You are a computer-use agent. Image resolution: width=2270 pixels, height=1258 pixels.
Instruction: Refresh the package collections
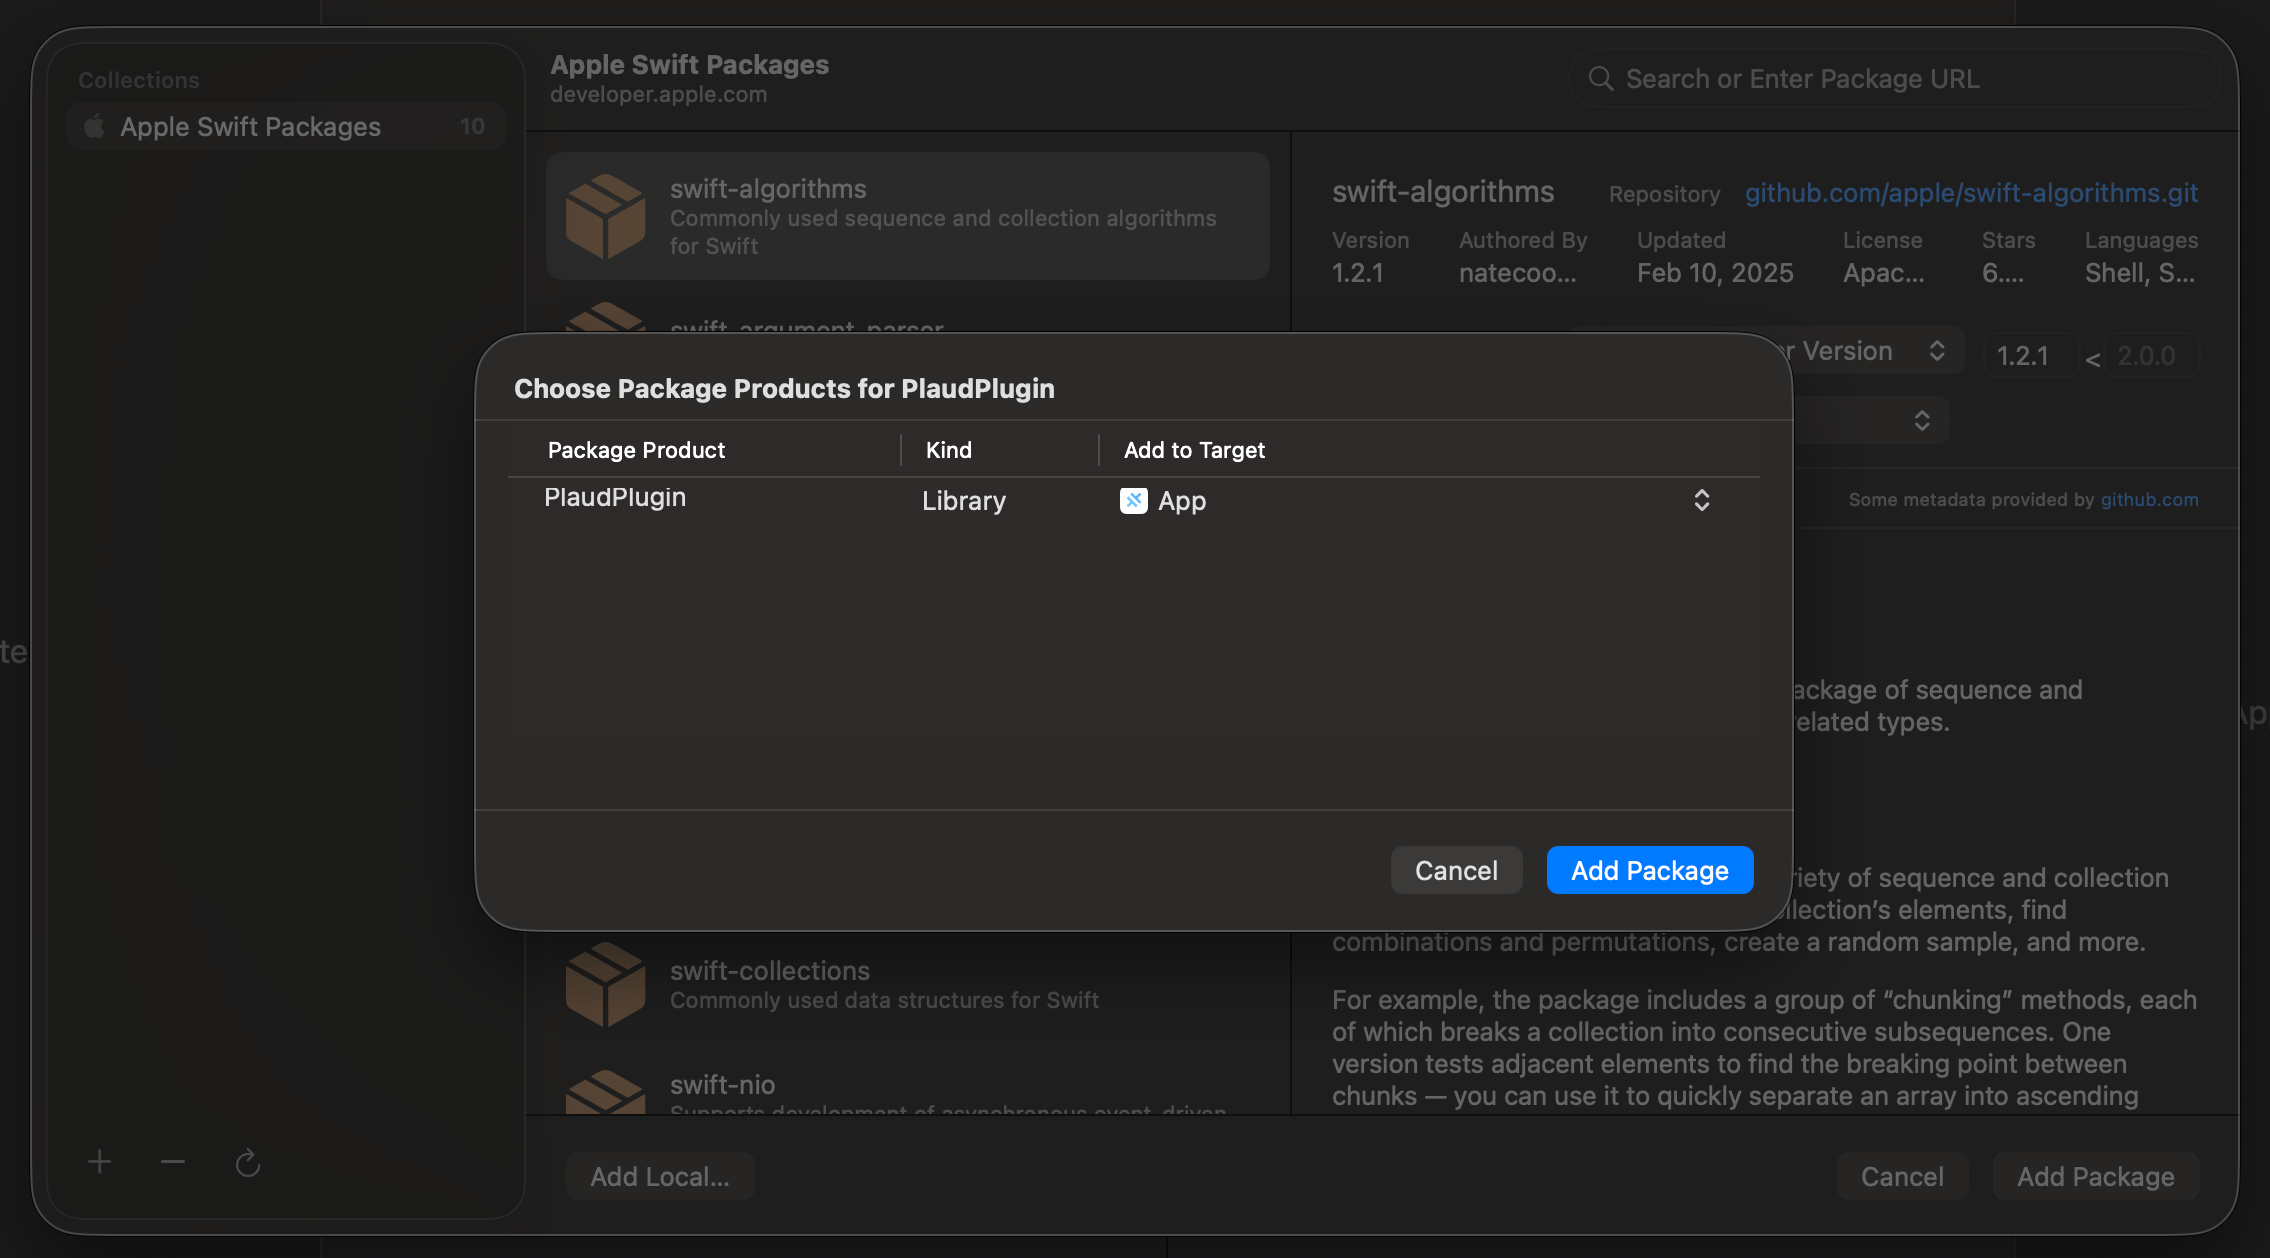point(247,1163)
